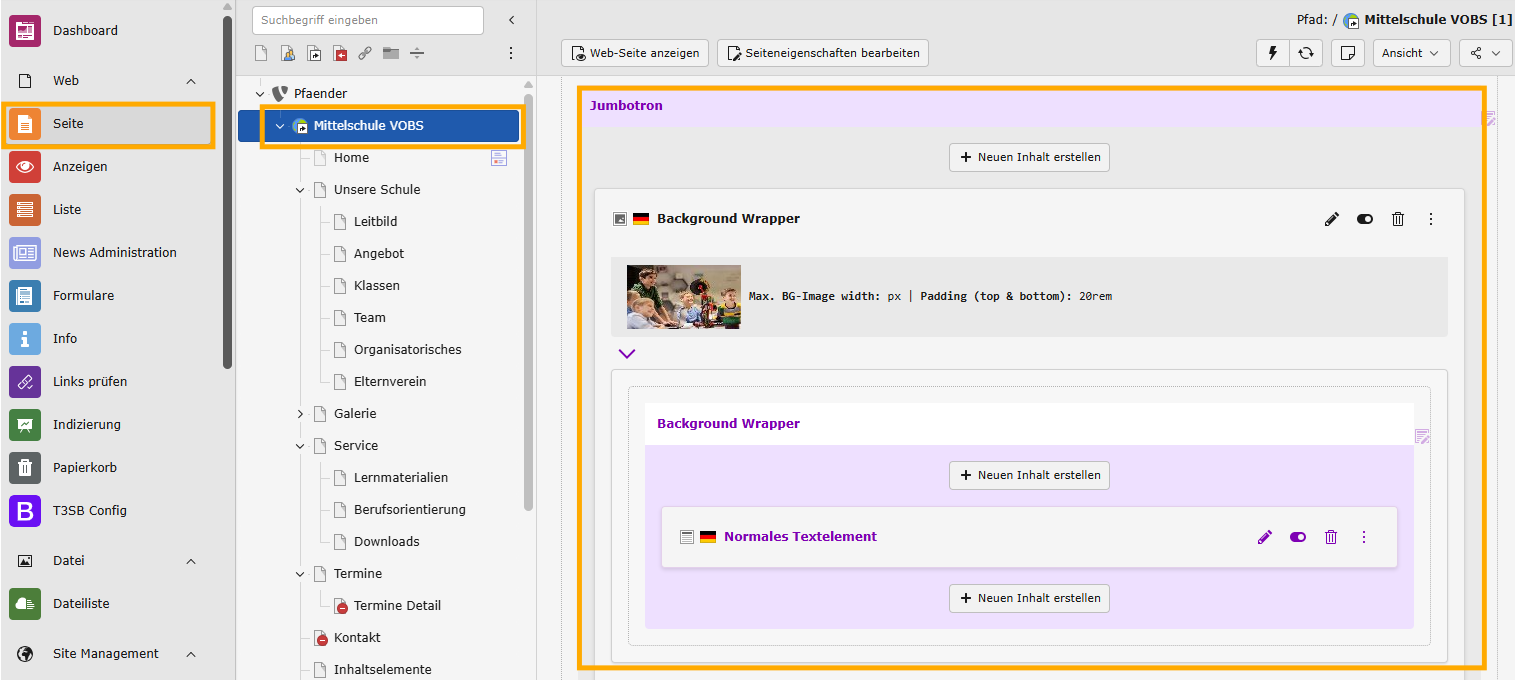Open the Ansicht dropdown
1515x680 pixels.
point(1411,53)
